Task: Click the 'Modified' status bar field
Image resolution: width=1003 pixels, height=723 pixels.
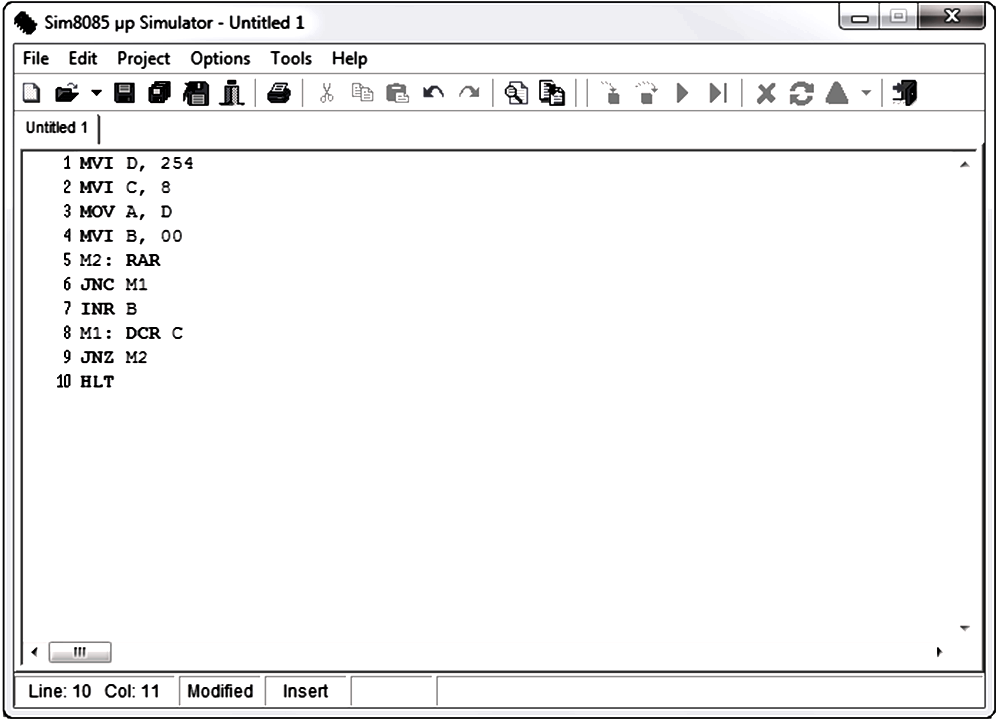Action: (x=220, y=692)
